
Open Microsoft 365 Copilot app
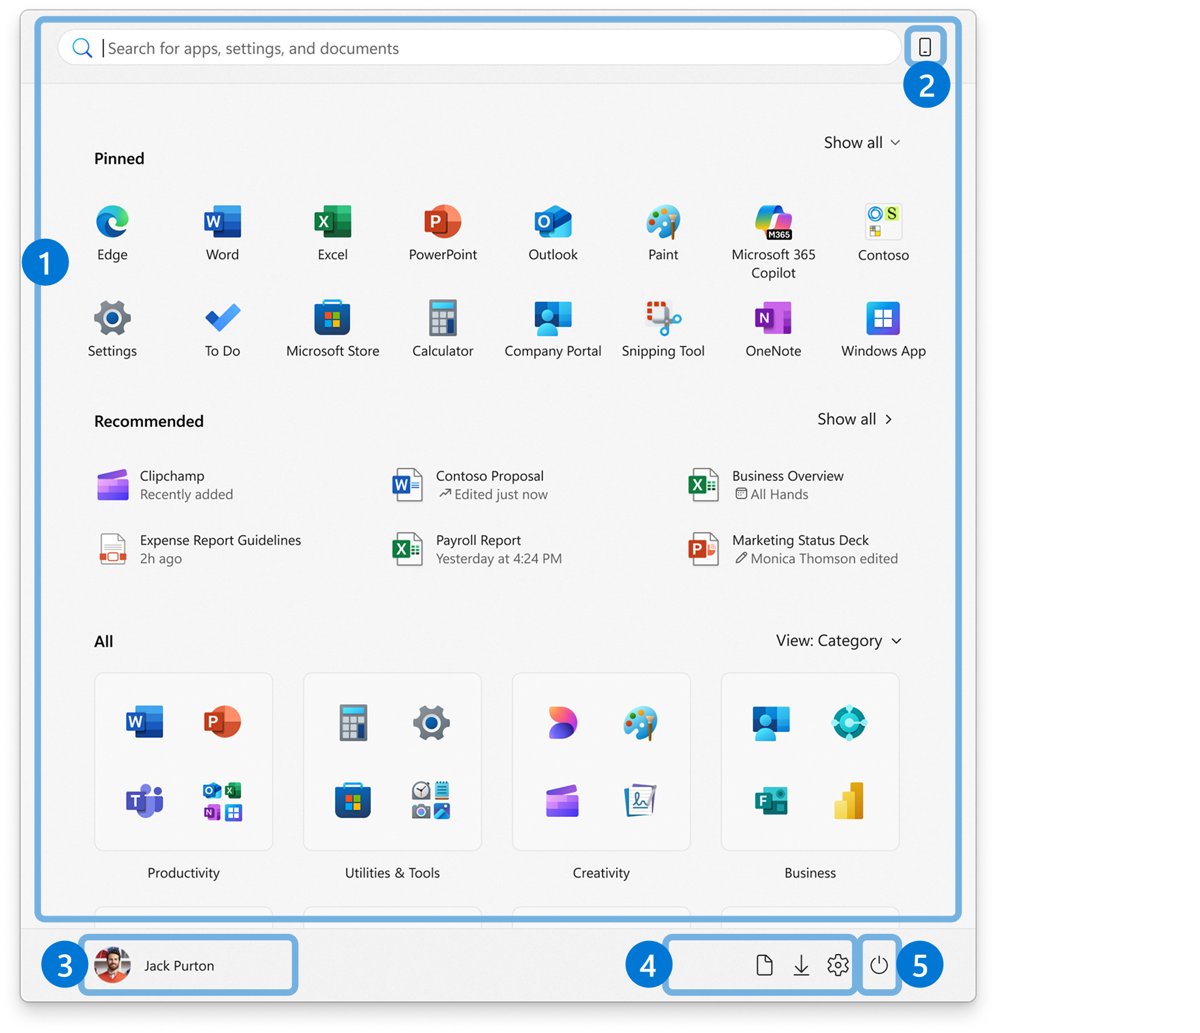(773, 240)
